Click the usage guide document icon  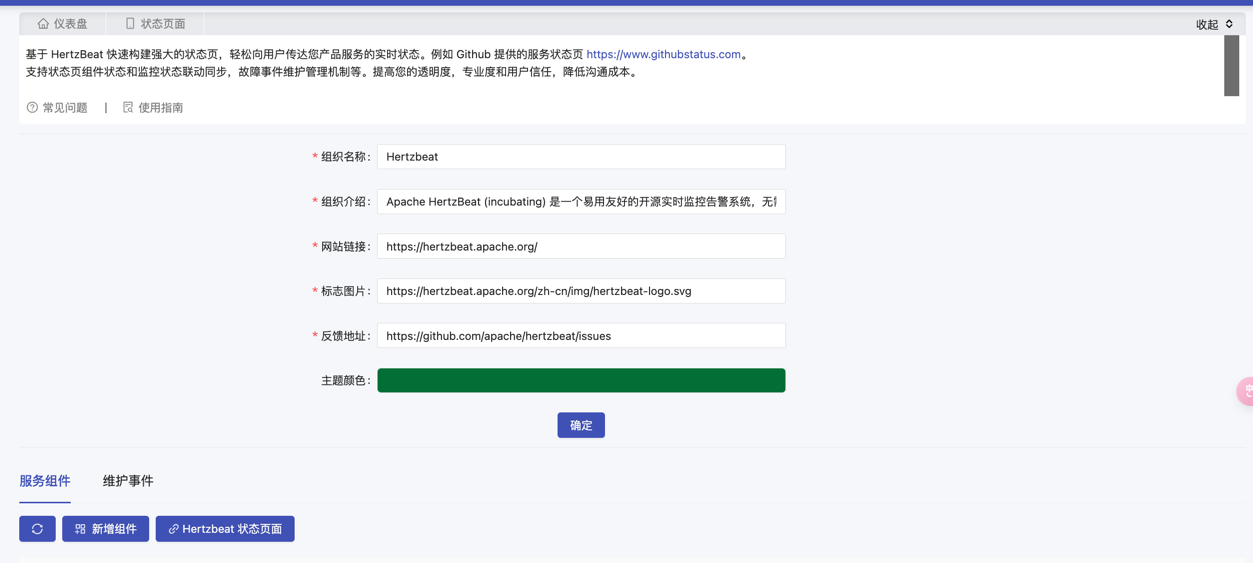click(x=128, y=107)
